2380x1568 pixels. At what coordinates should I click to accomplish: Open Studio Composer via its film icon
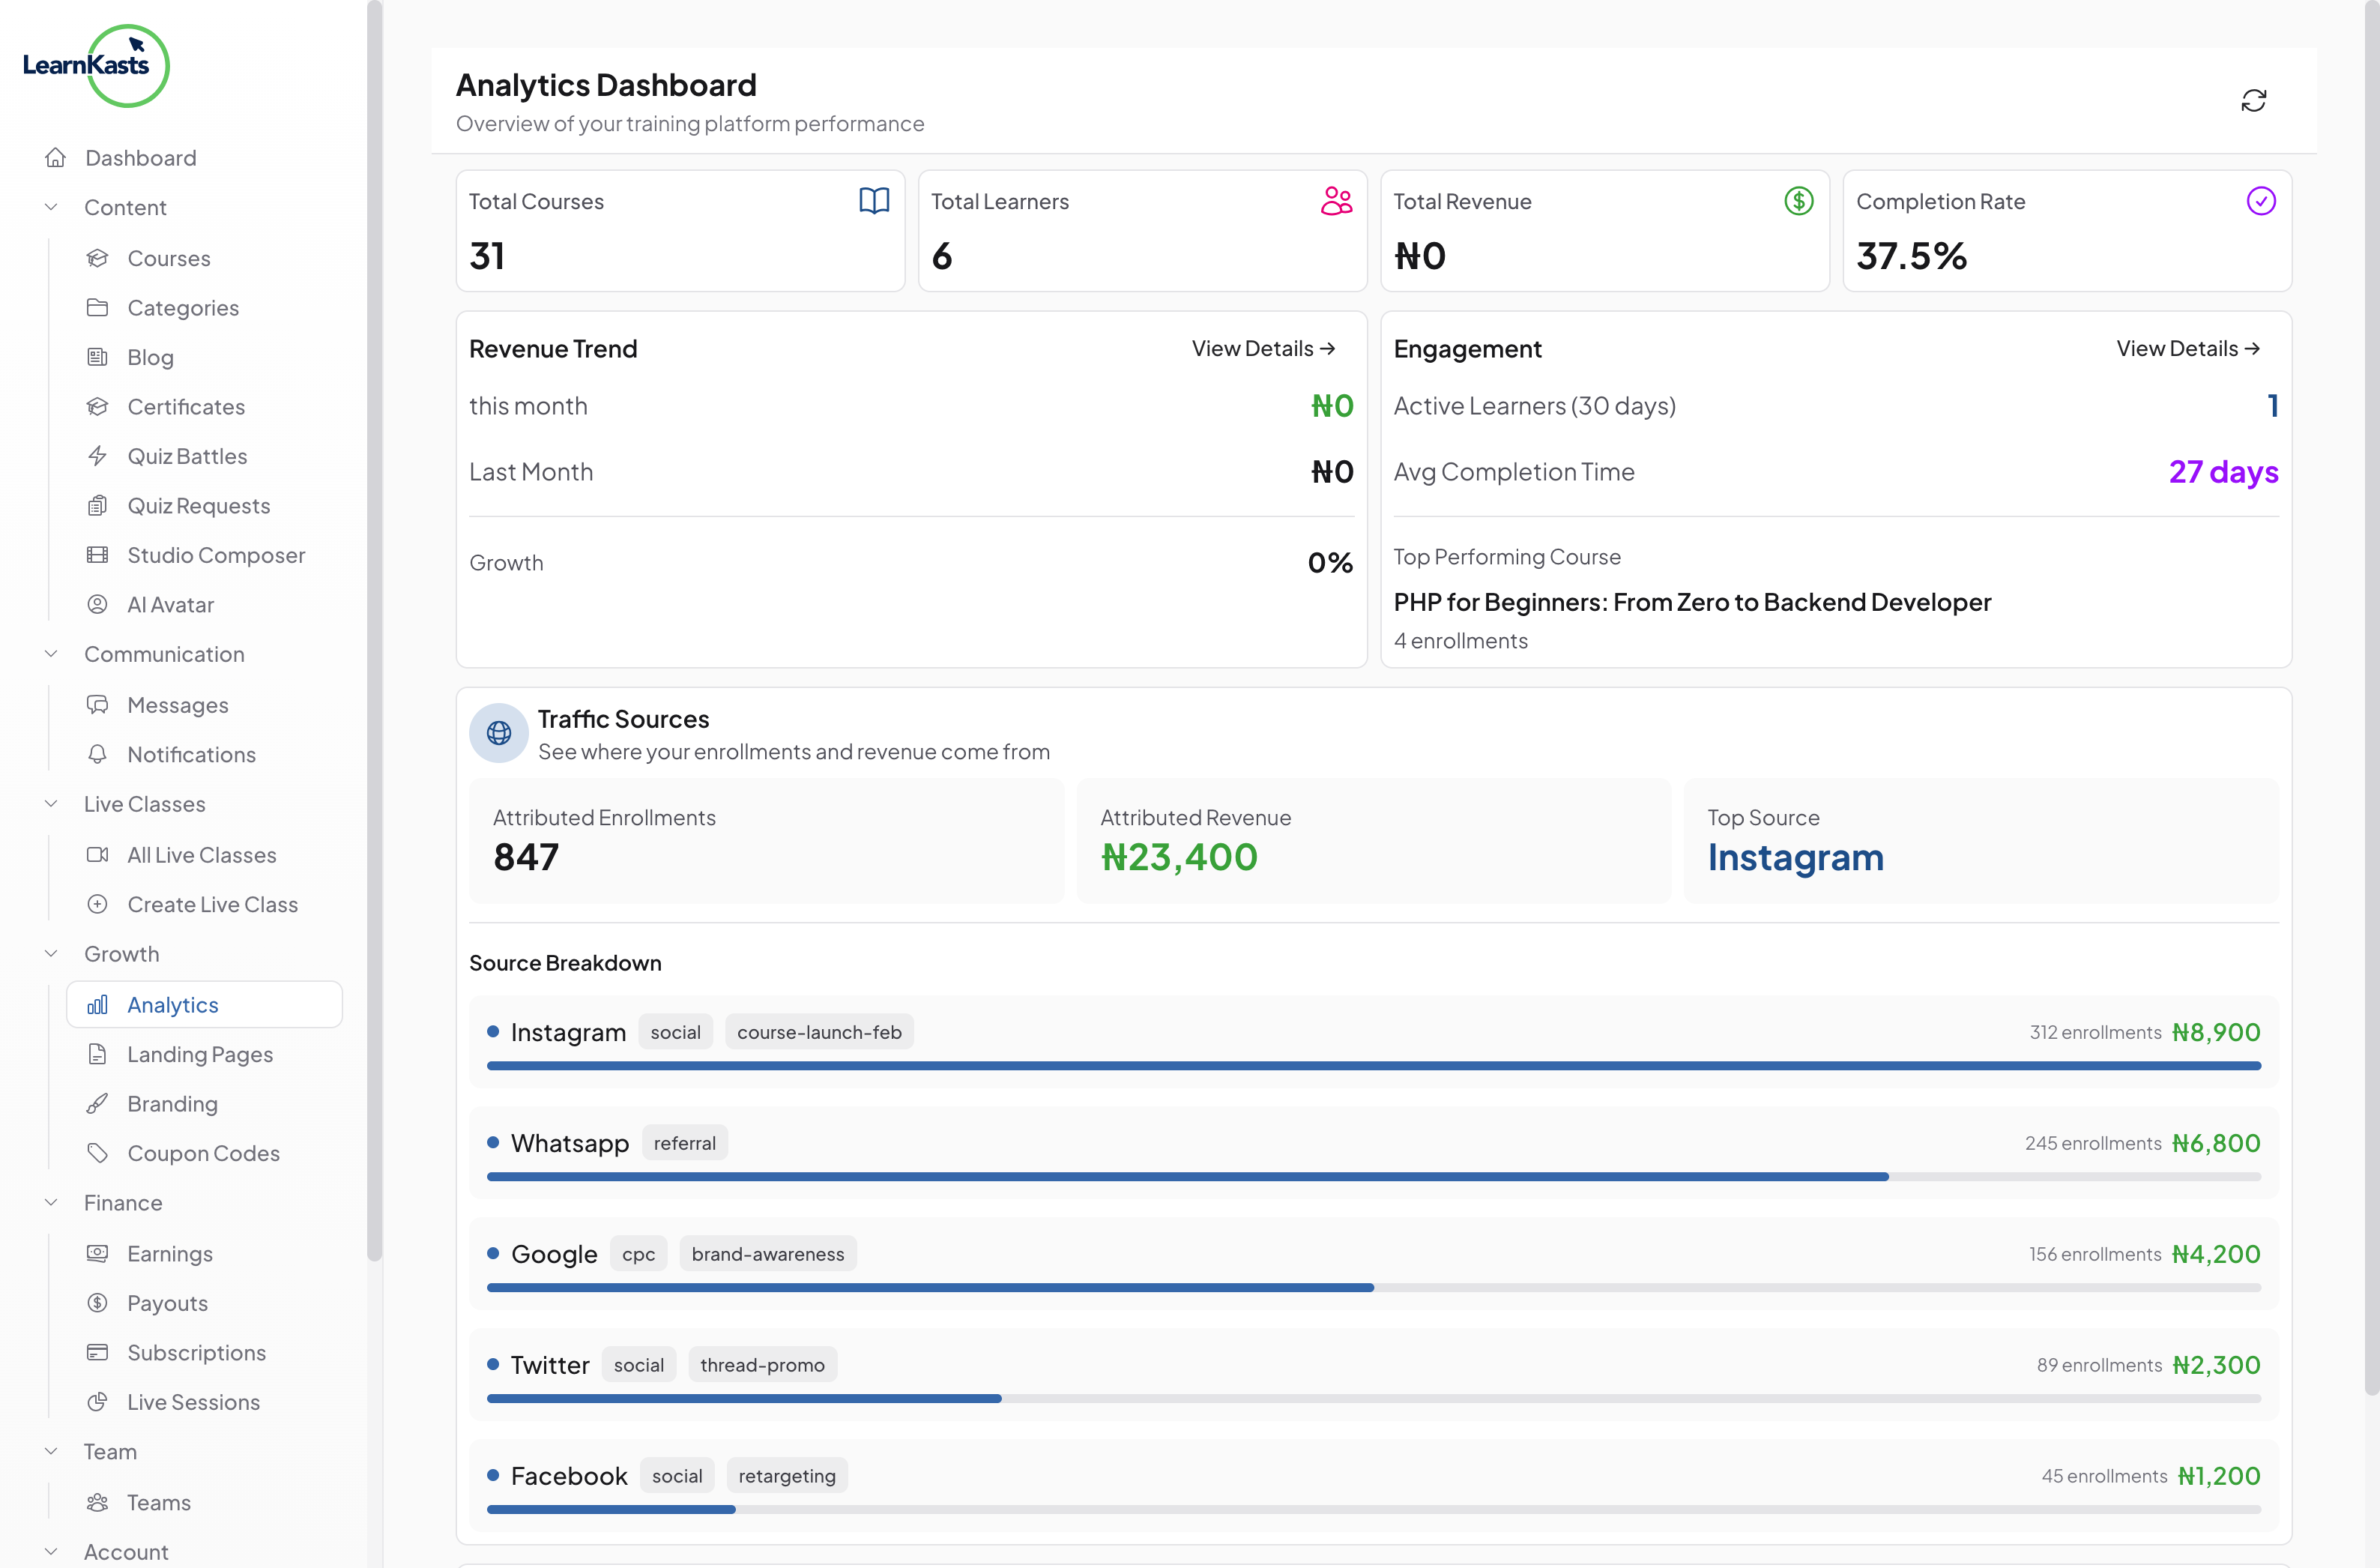(x=98, y=555)
